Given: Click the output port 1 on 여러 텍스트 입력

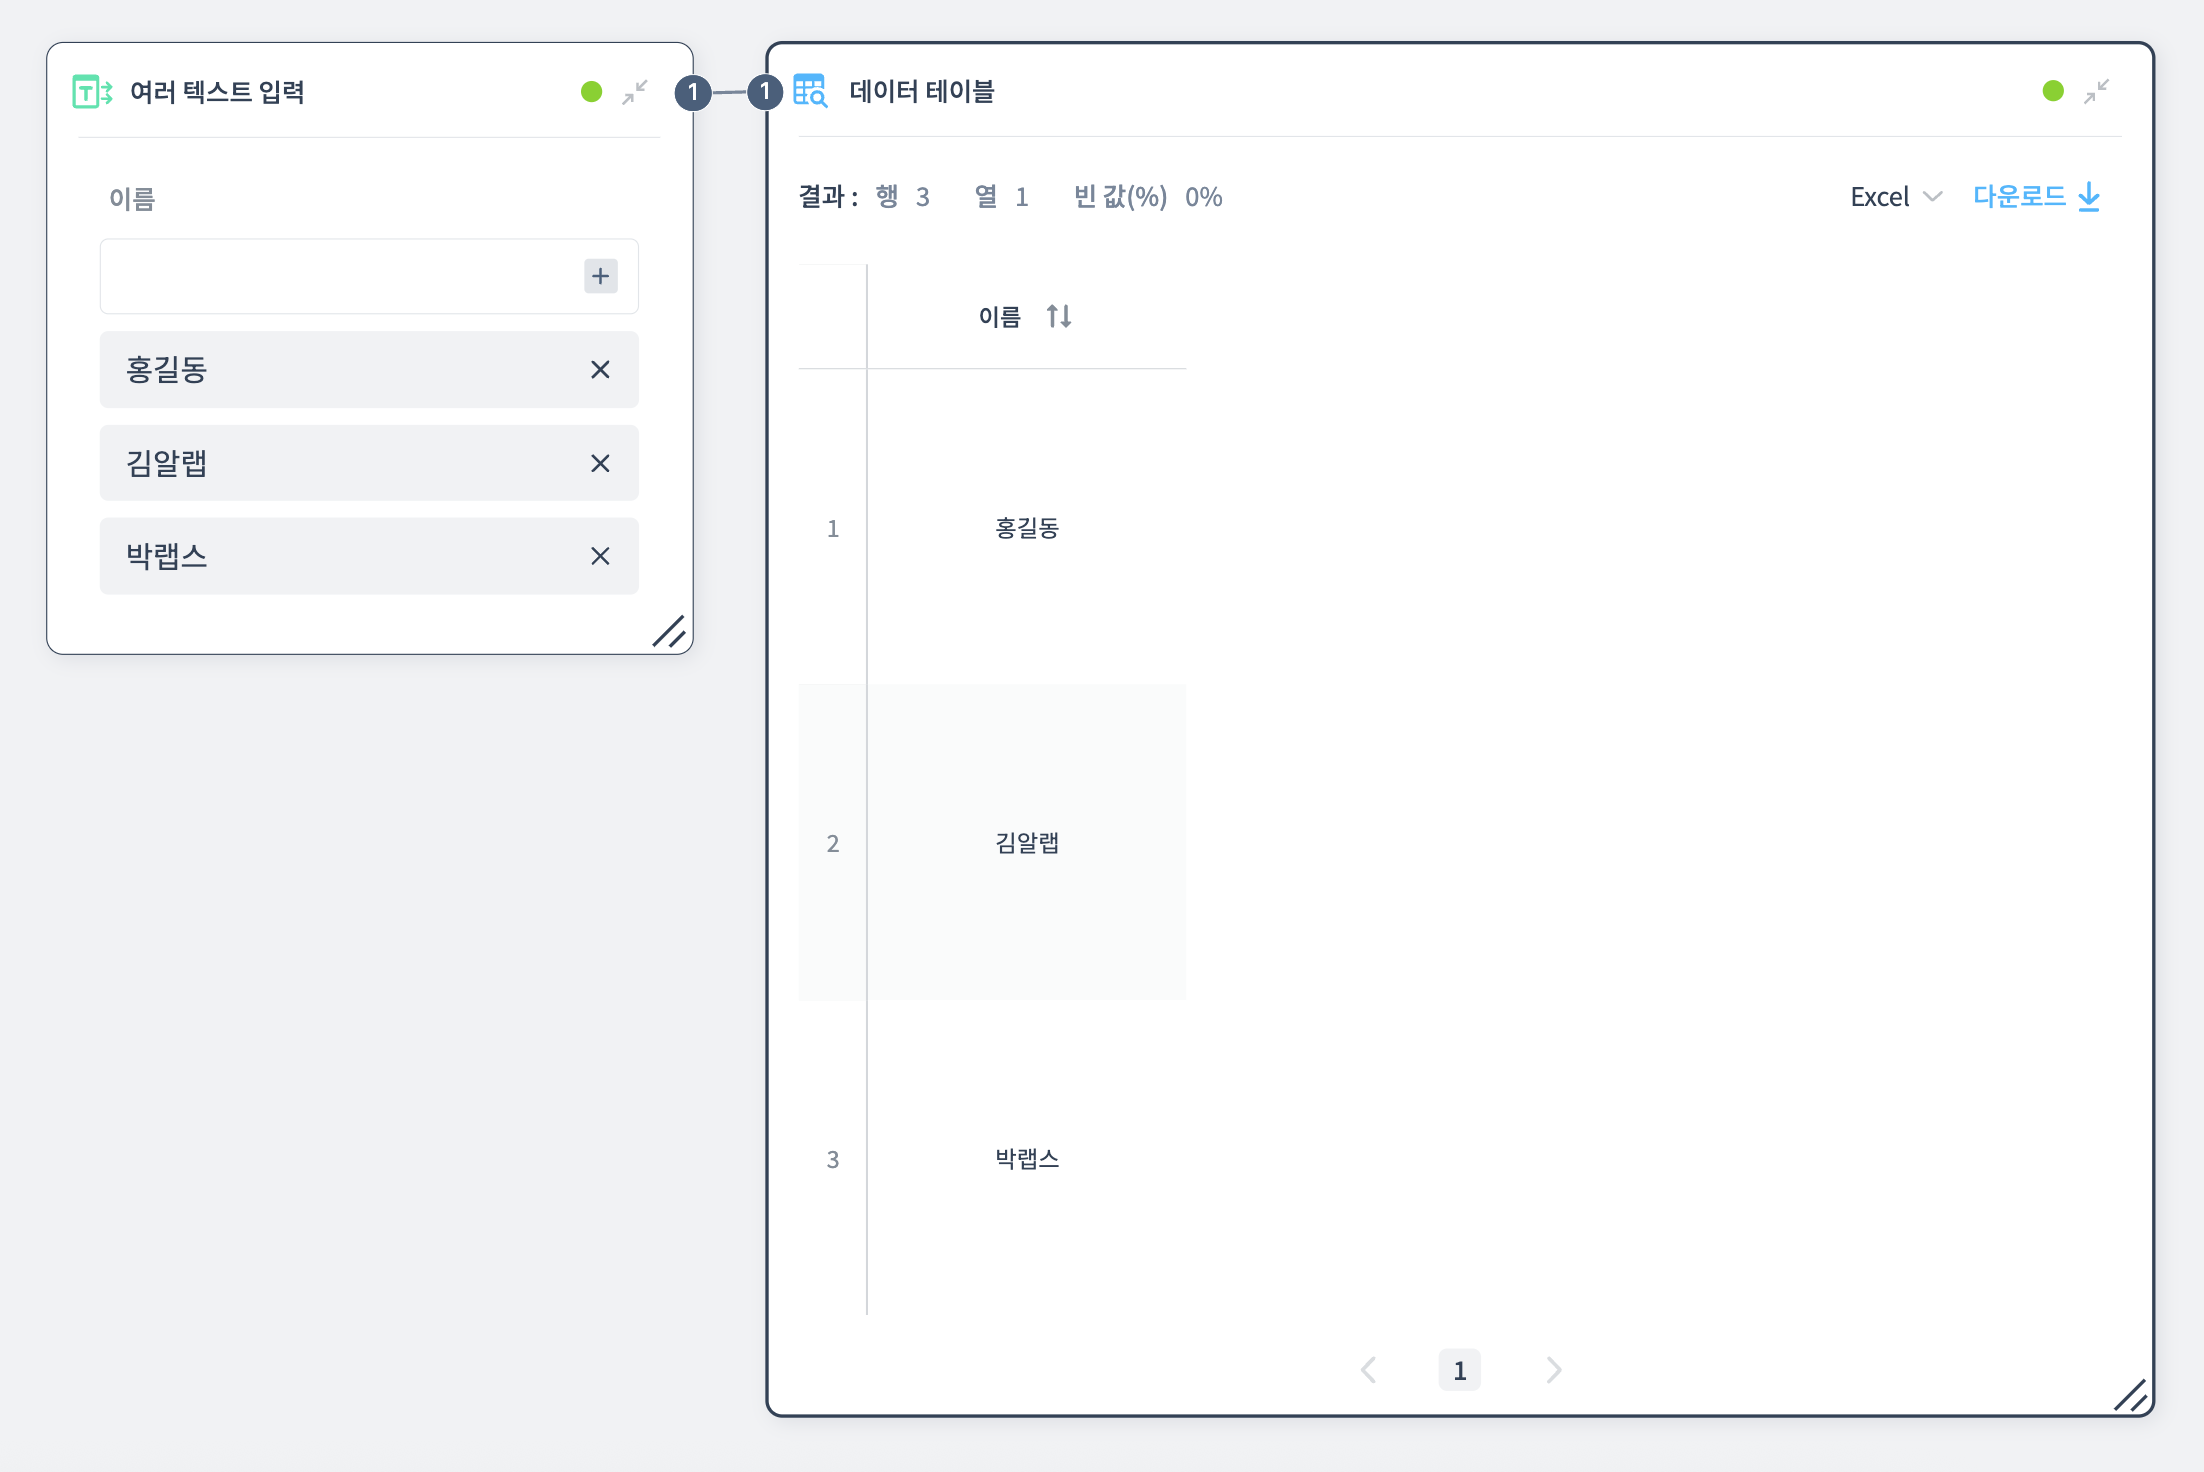Looking at the screenshot, I should click(x=694, y=92).
